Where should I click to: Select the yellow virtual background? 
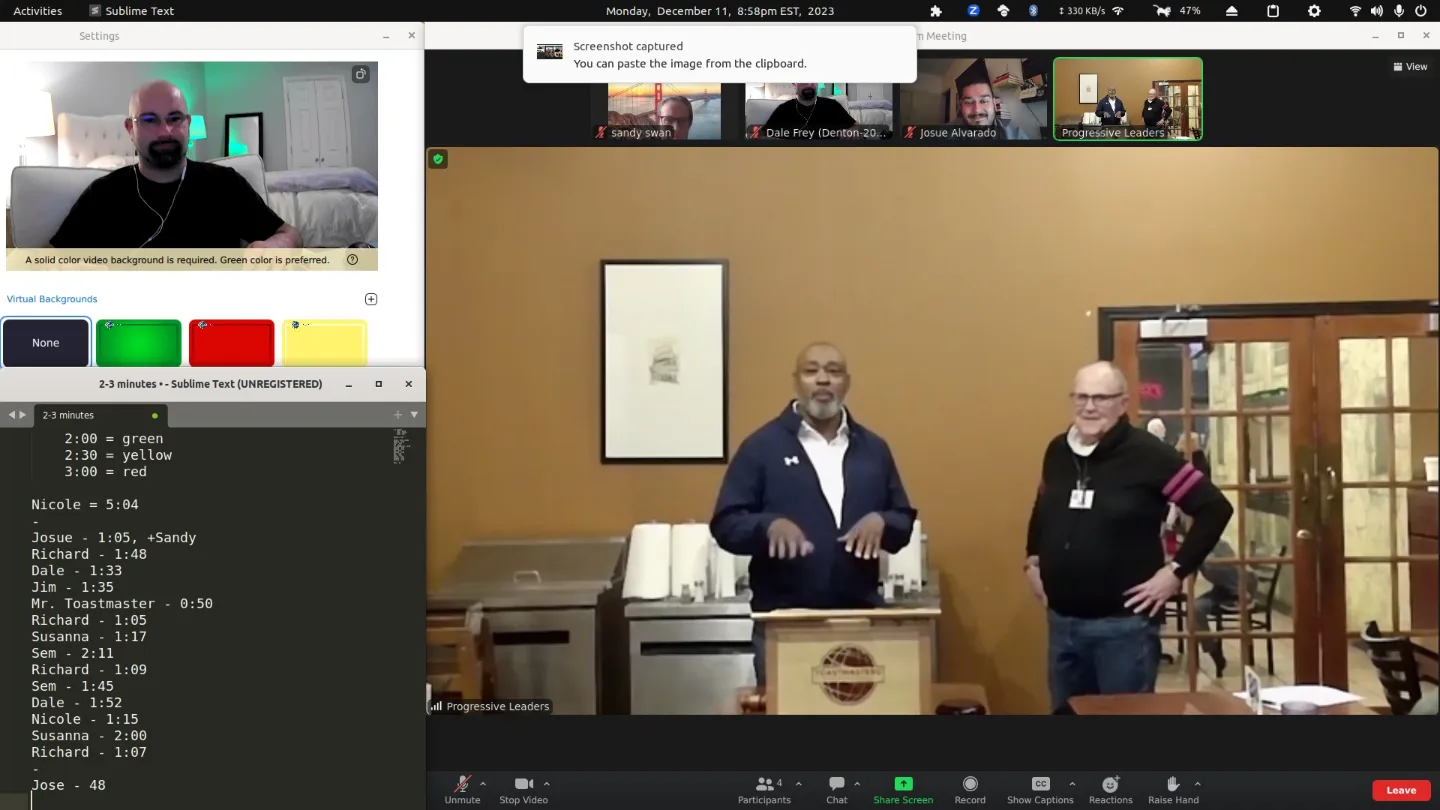(324, 343)
